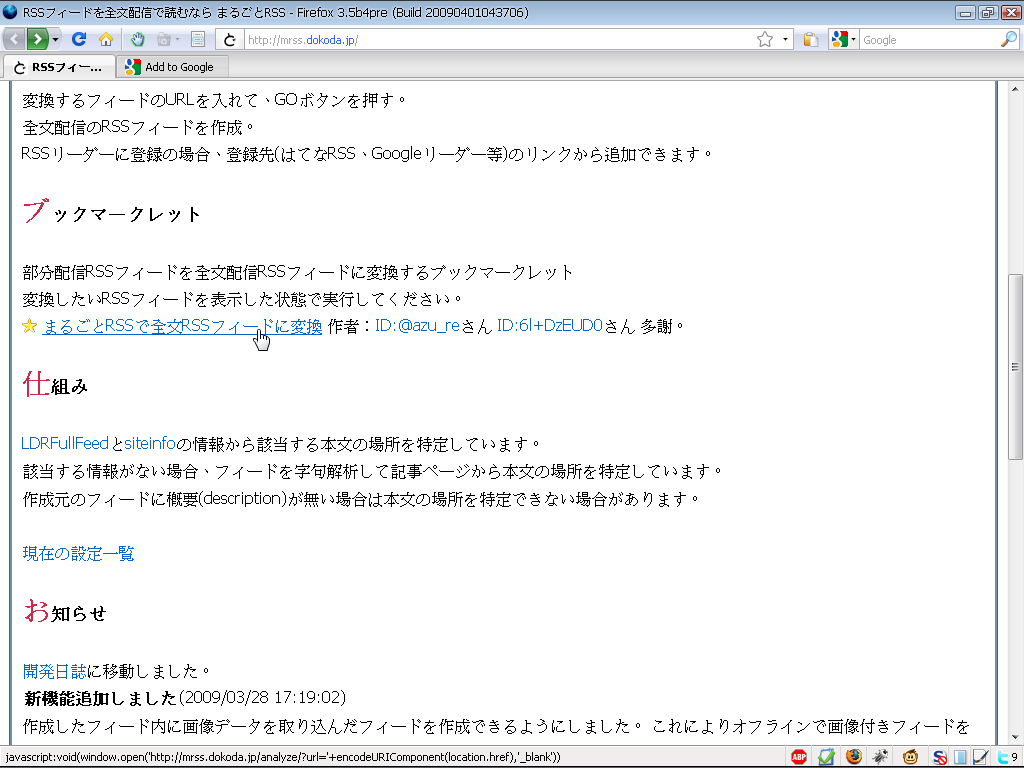Open the ID:@azu_re author link
The image size is (1024, 768).
[417, 326]
